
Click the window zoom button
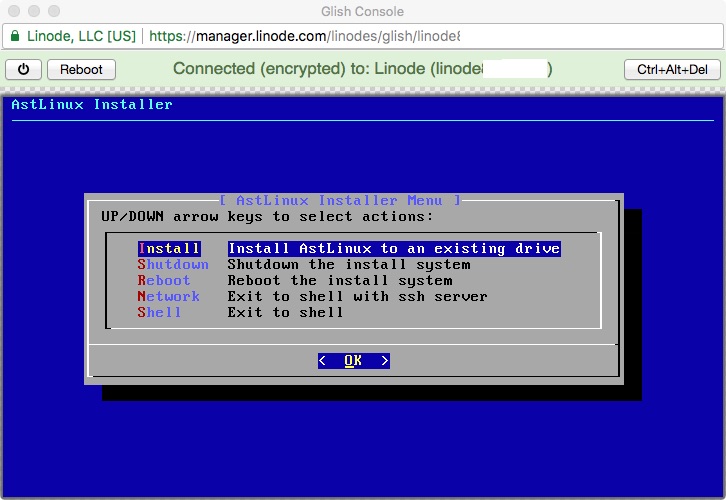click(54, 11)
